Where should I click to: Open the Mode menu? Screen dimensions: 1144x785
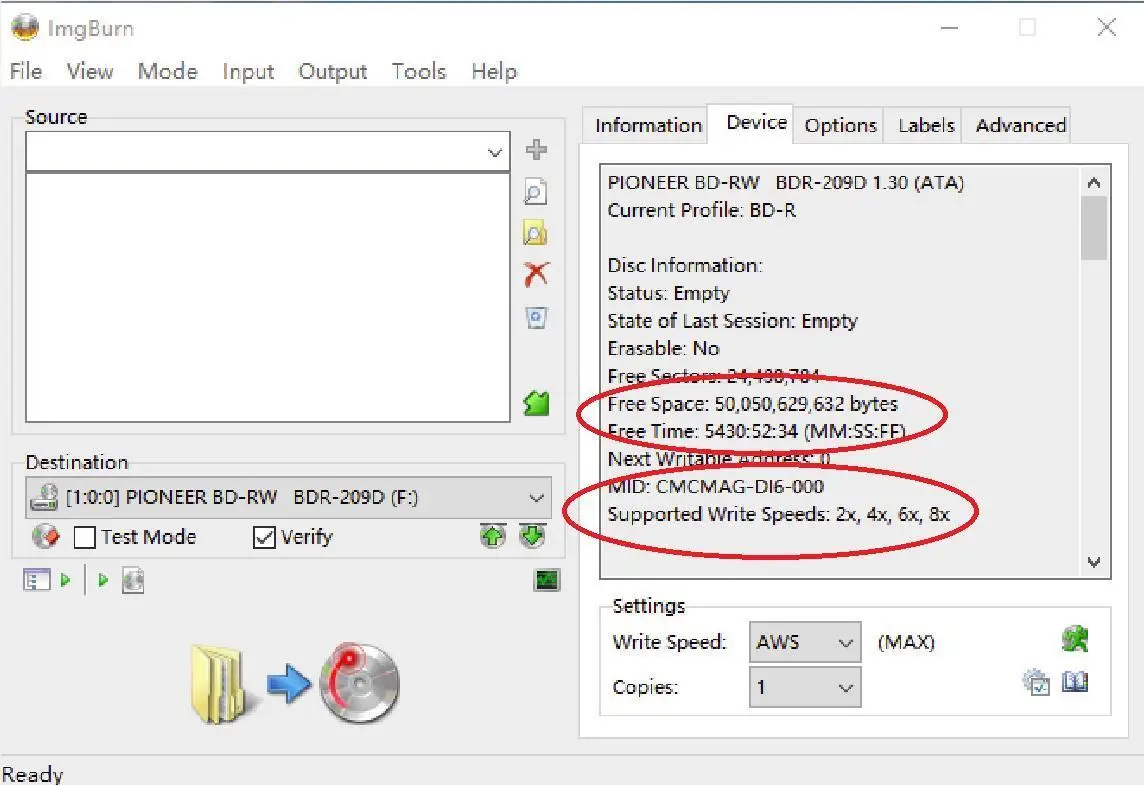coord(168,71)
